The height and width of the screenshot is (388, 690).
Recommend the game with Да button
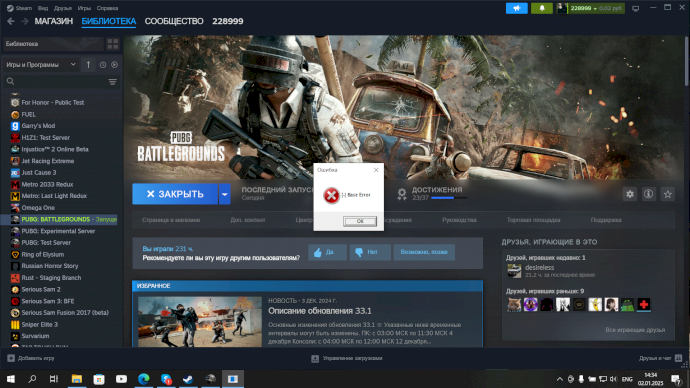tap(327, 252)
